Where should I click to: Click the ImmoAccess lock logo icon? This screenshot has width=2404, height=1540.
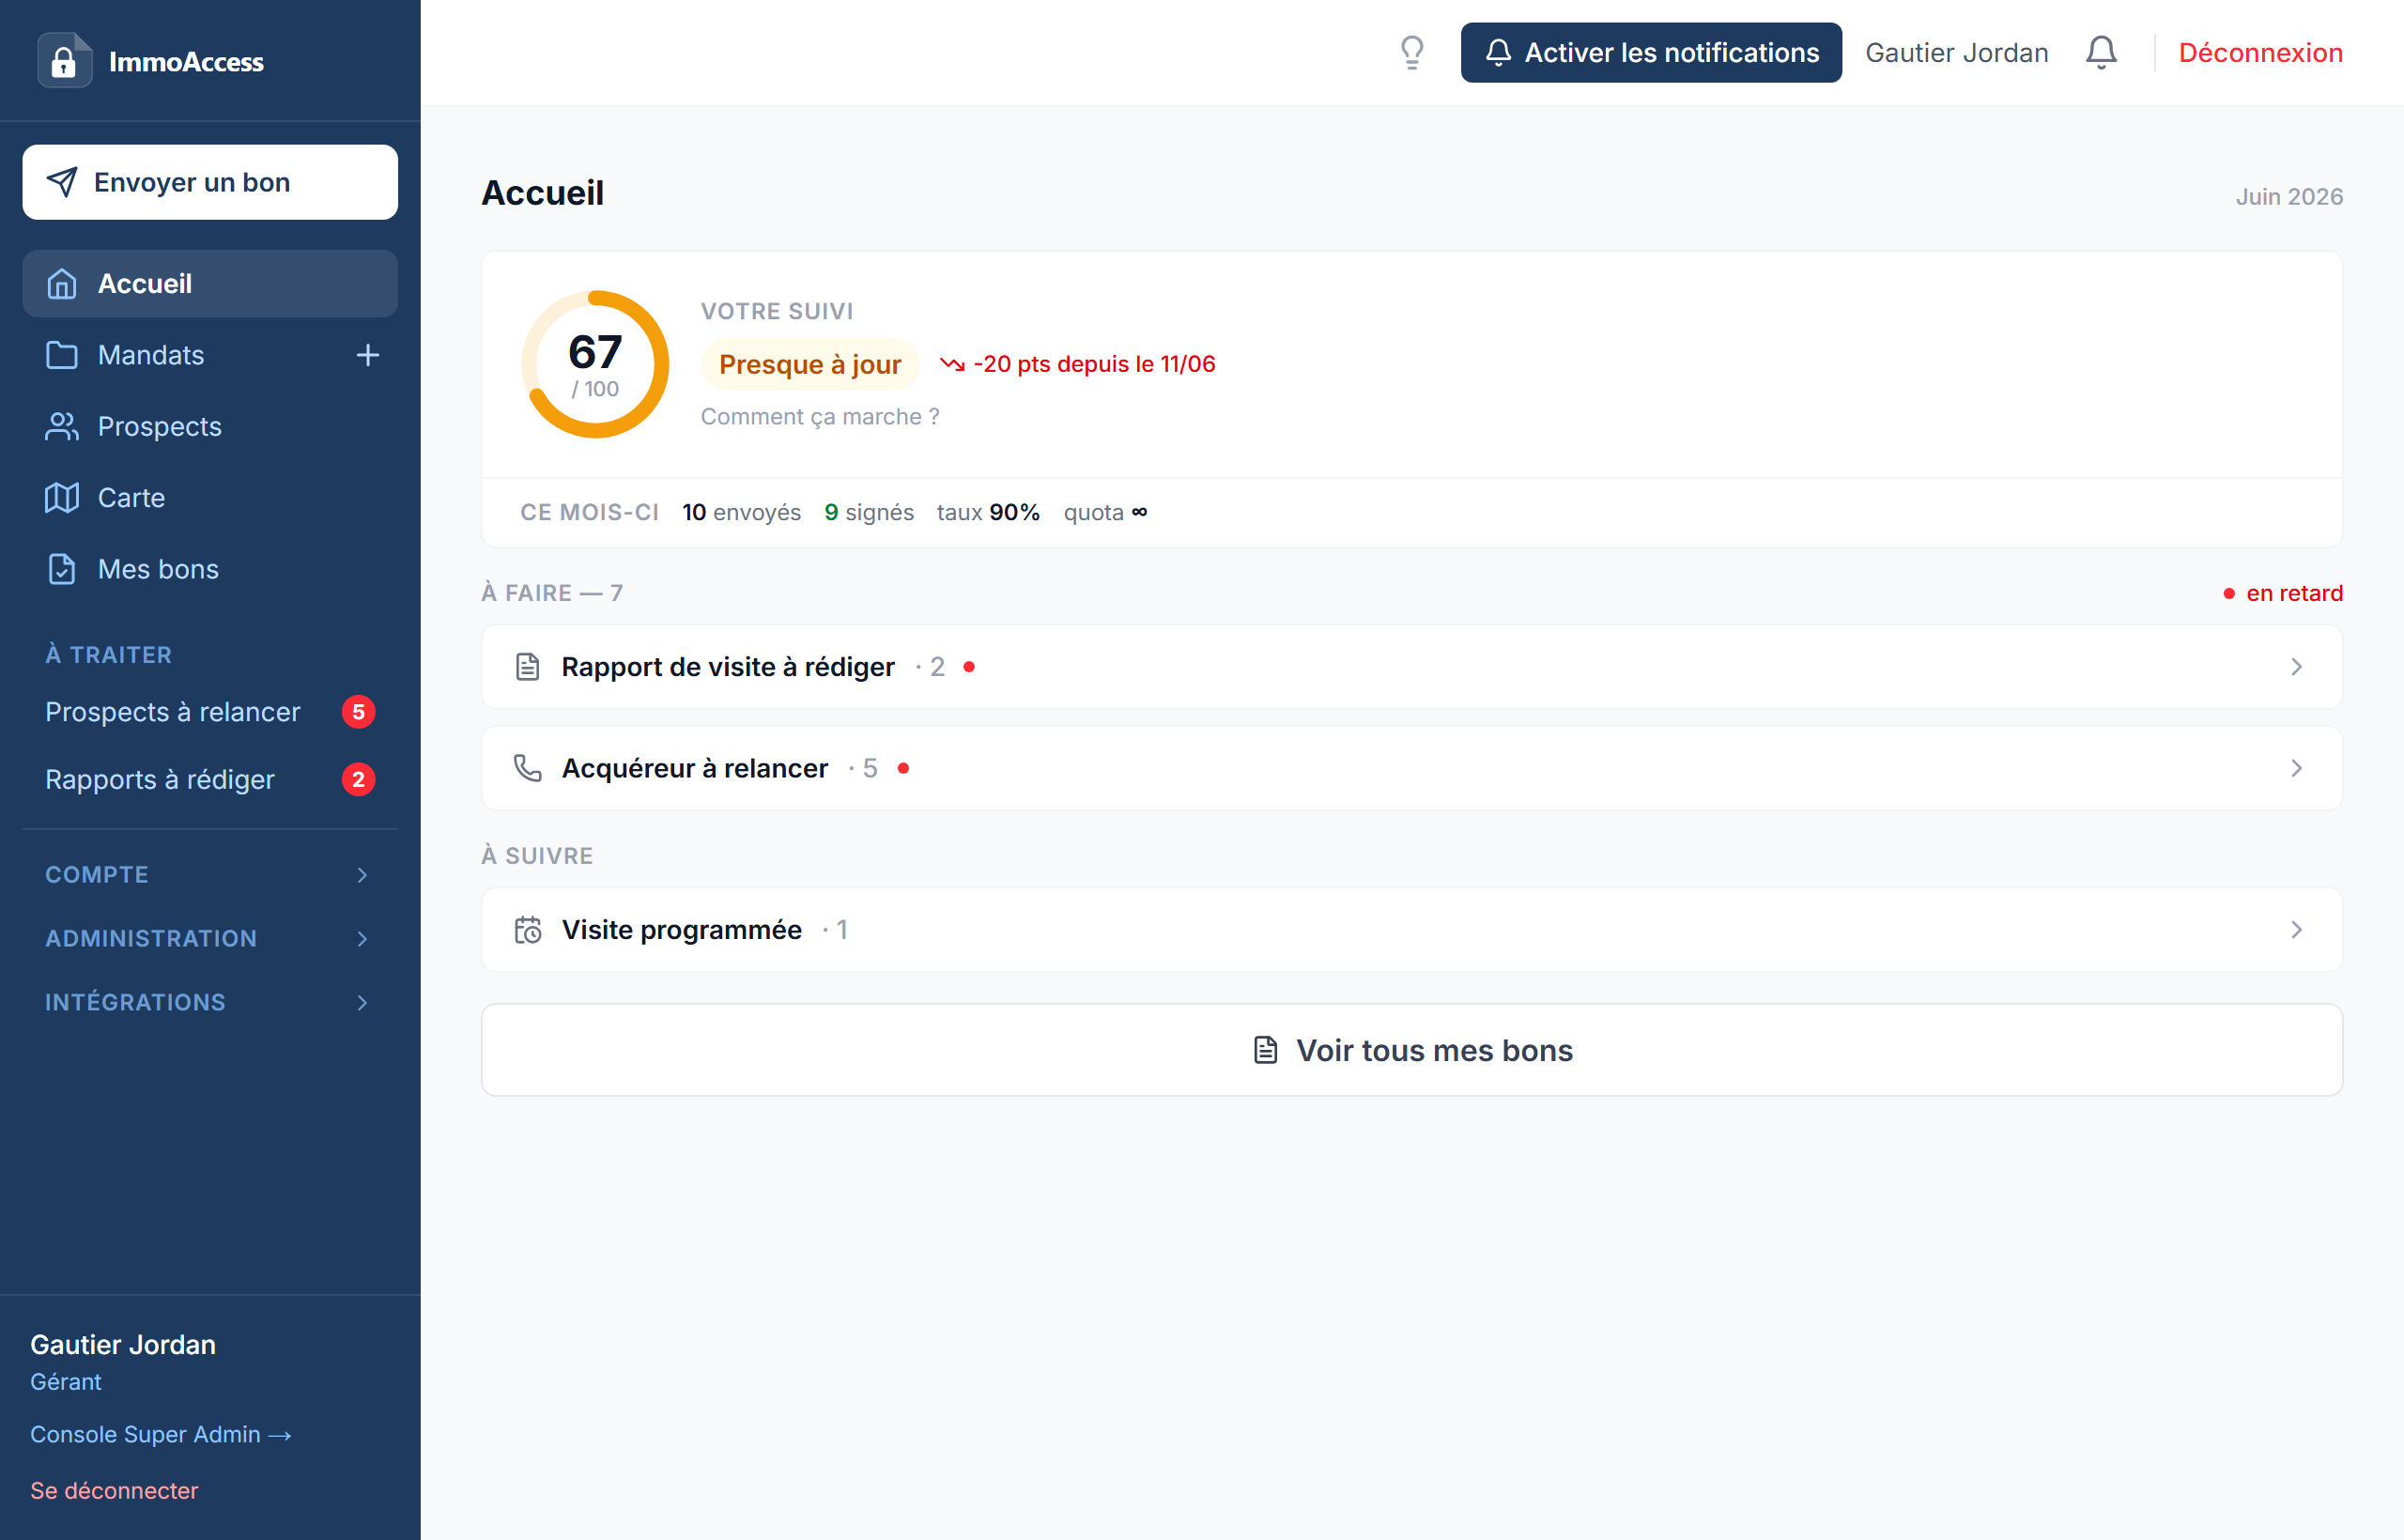[65, 61]
